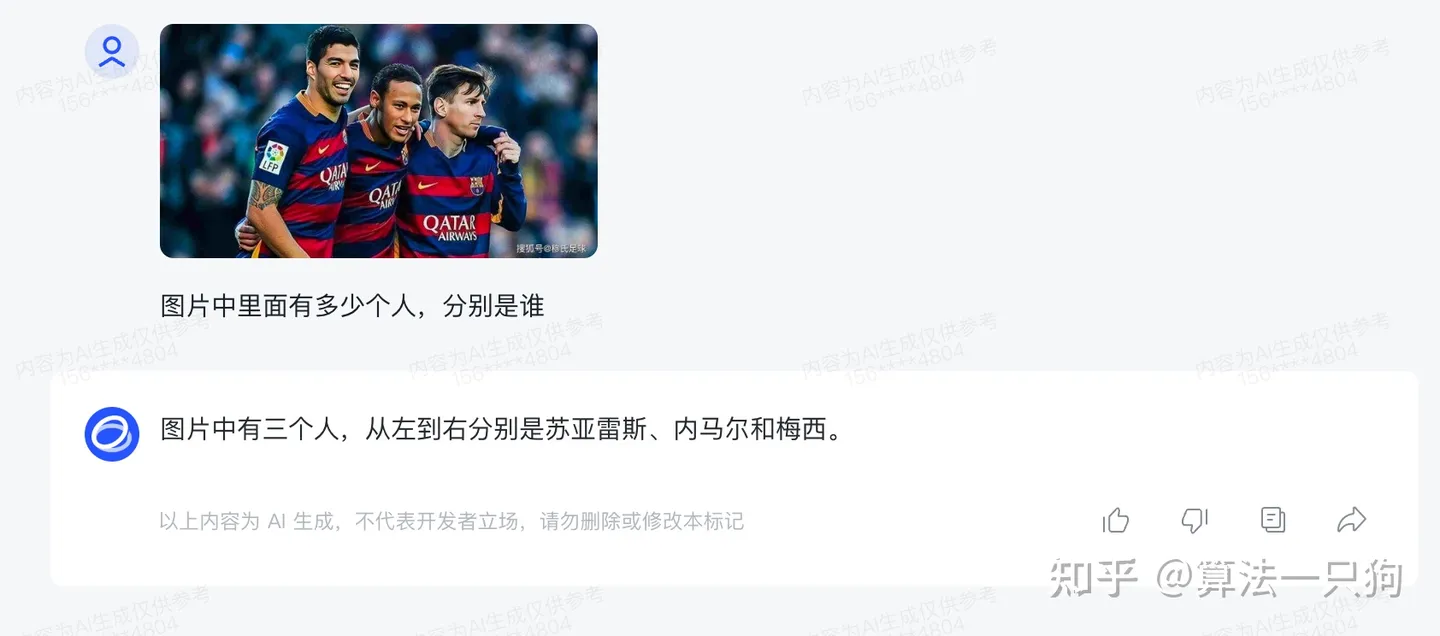The height and width of the screenshot is (636, 1440).
Task: Click the @算法一只狗 author handle
Action: pyautogui.click(x=1281, y=579)
